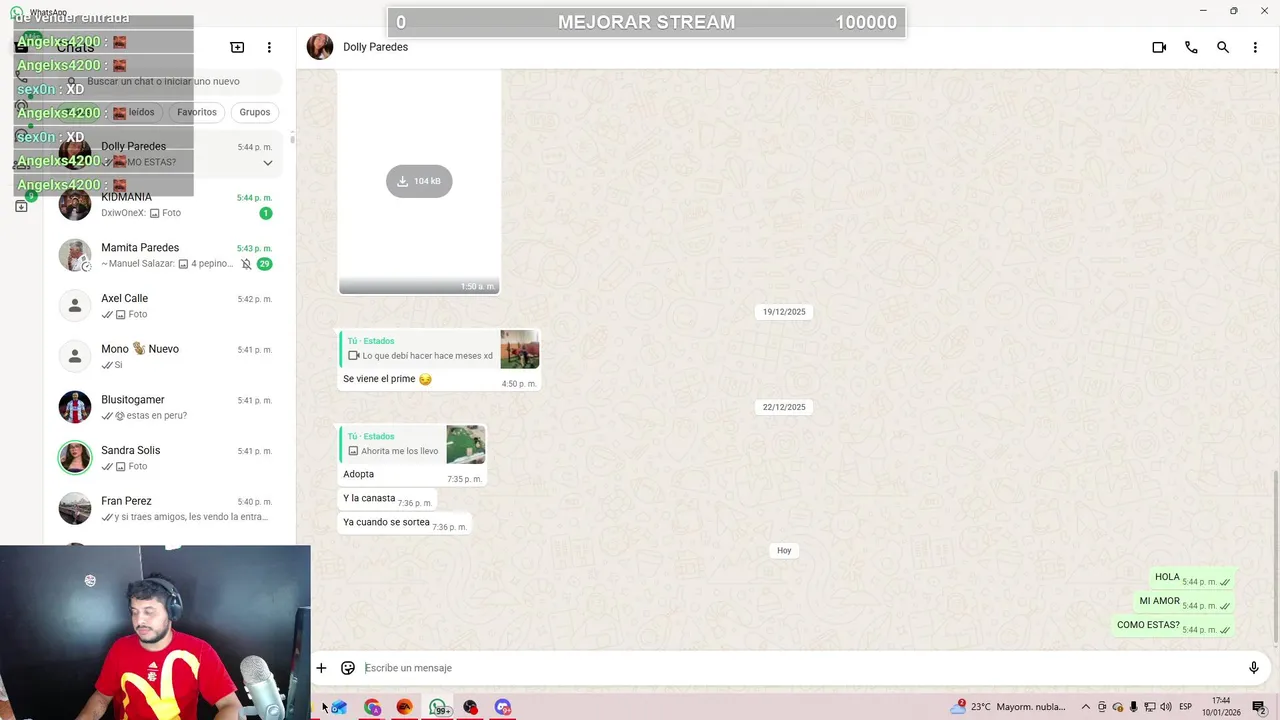Start a voice call with Dolly Paredes
This screenshot has width=1280, height=720.
[1191, 47]
